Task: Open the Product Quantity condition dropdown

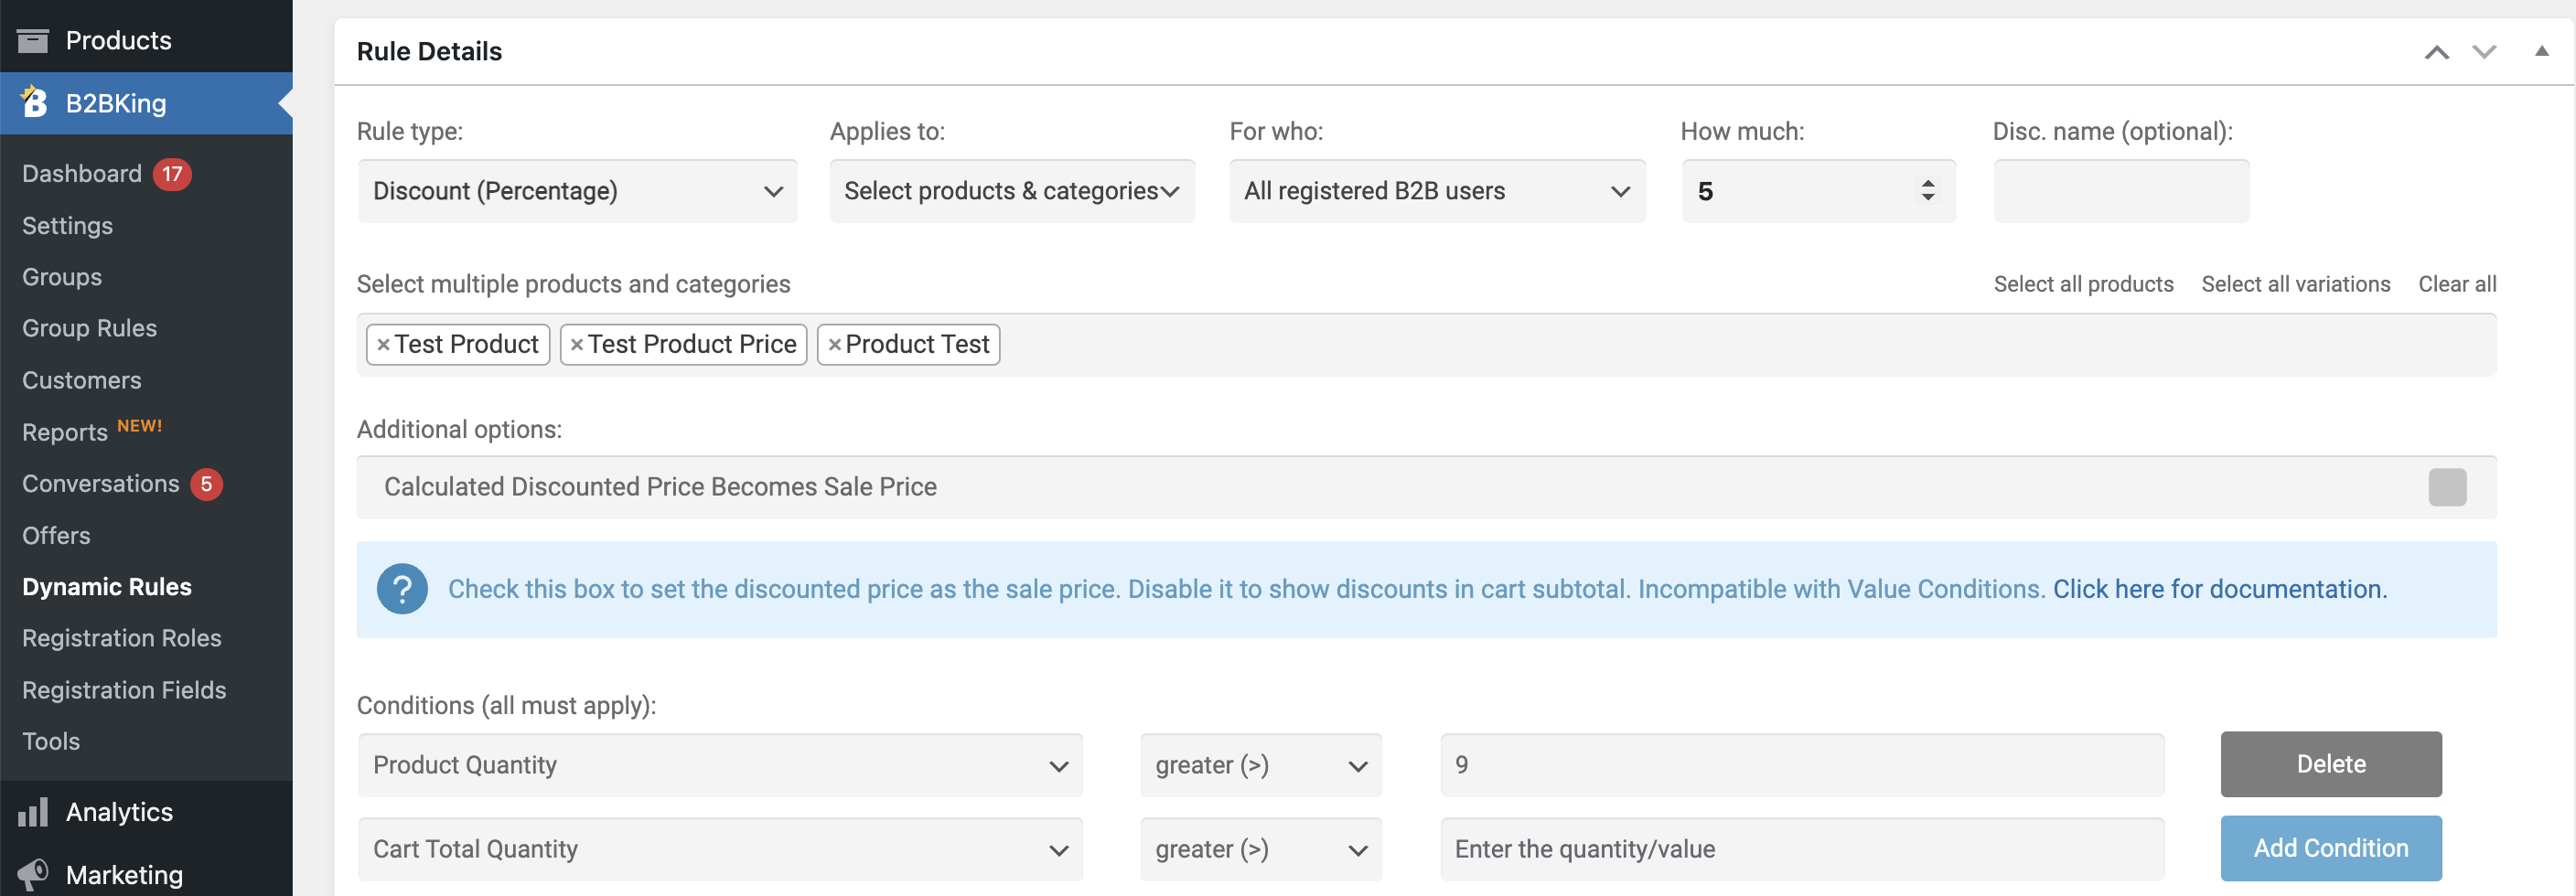Action: coord(720,765)
